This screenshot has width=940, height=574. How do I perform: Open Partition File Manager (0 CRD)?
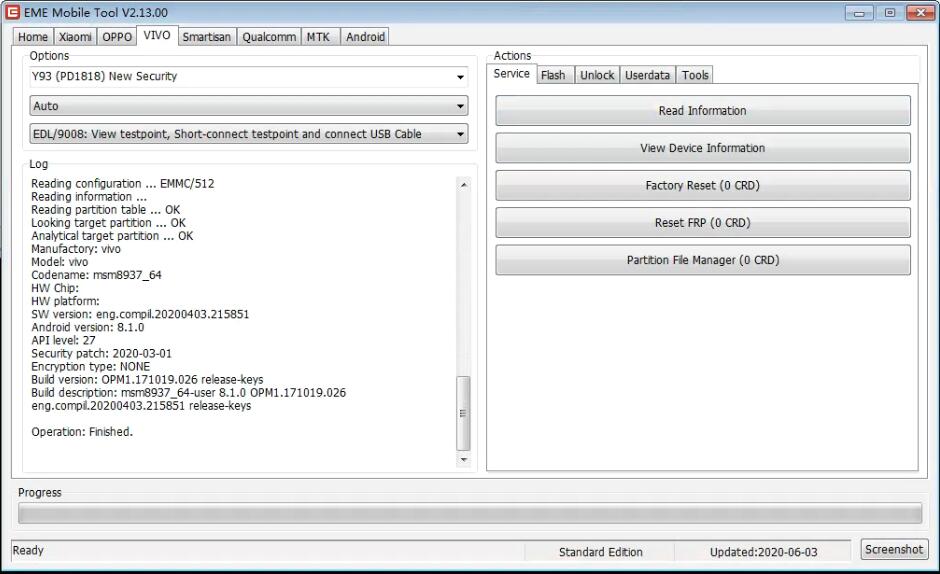point(703,260)
